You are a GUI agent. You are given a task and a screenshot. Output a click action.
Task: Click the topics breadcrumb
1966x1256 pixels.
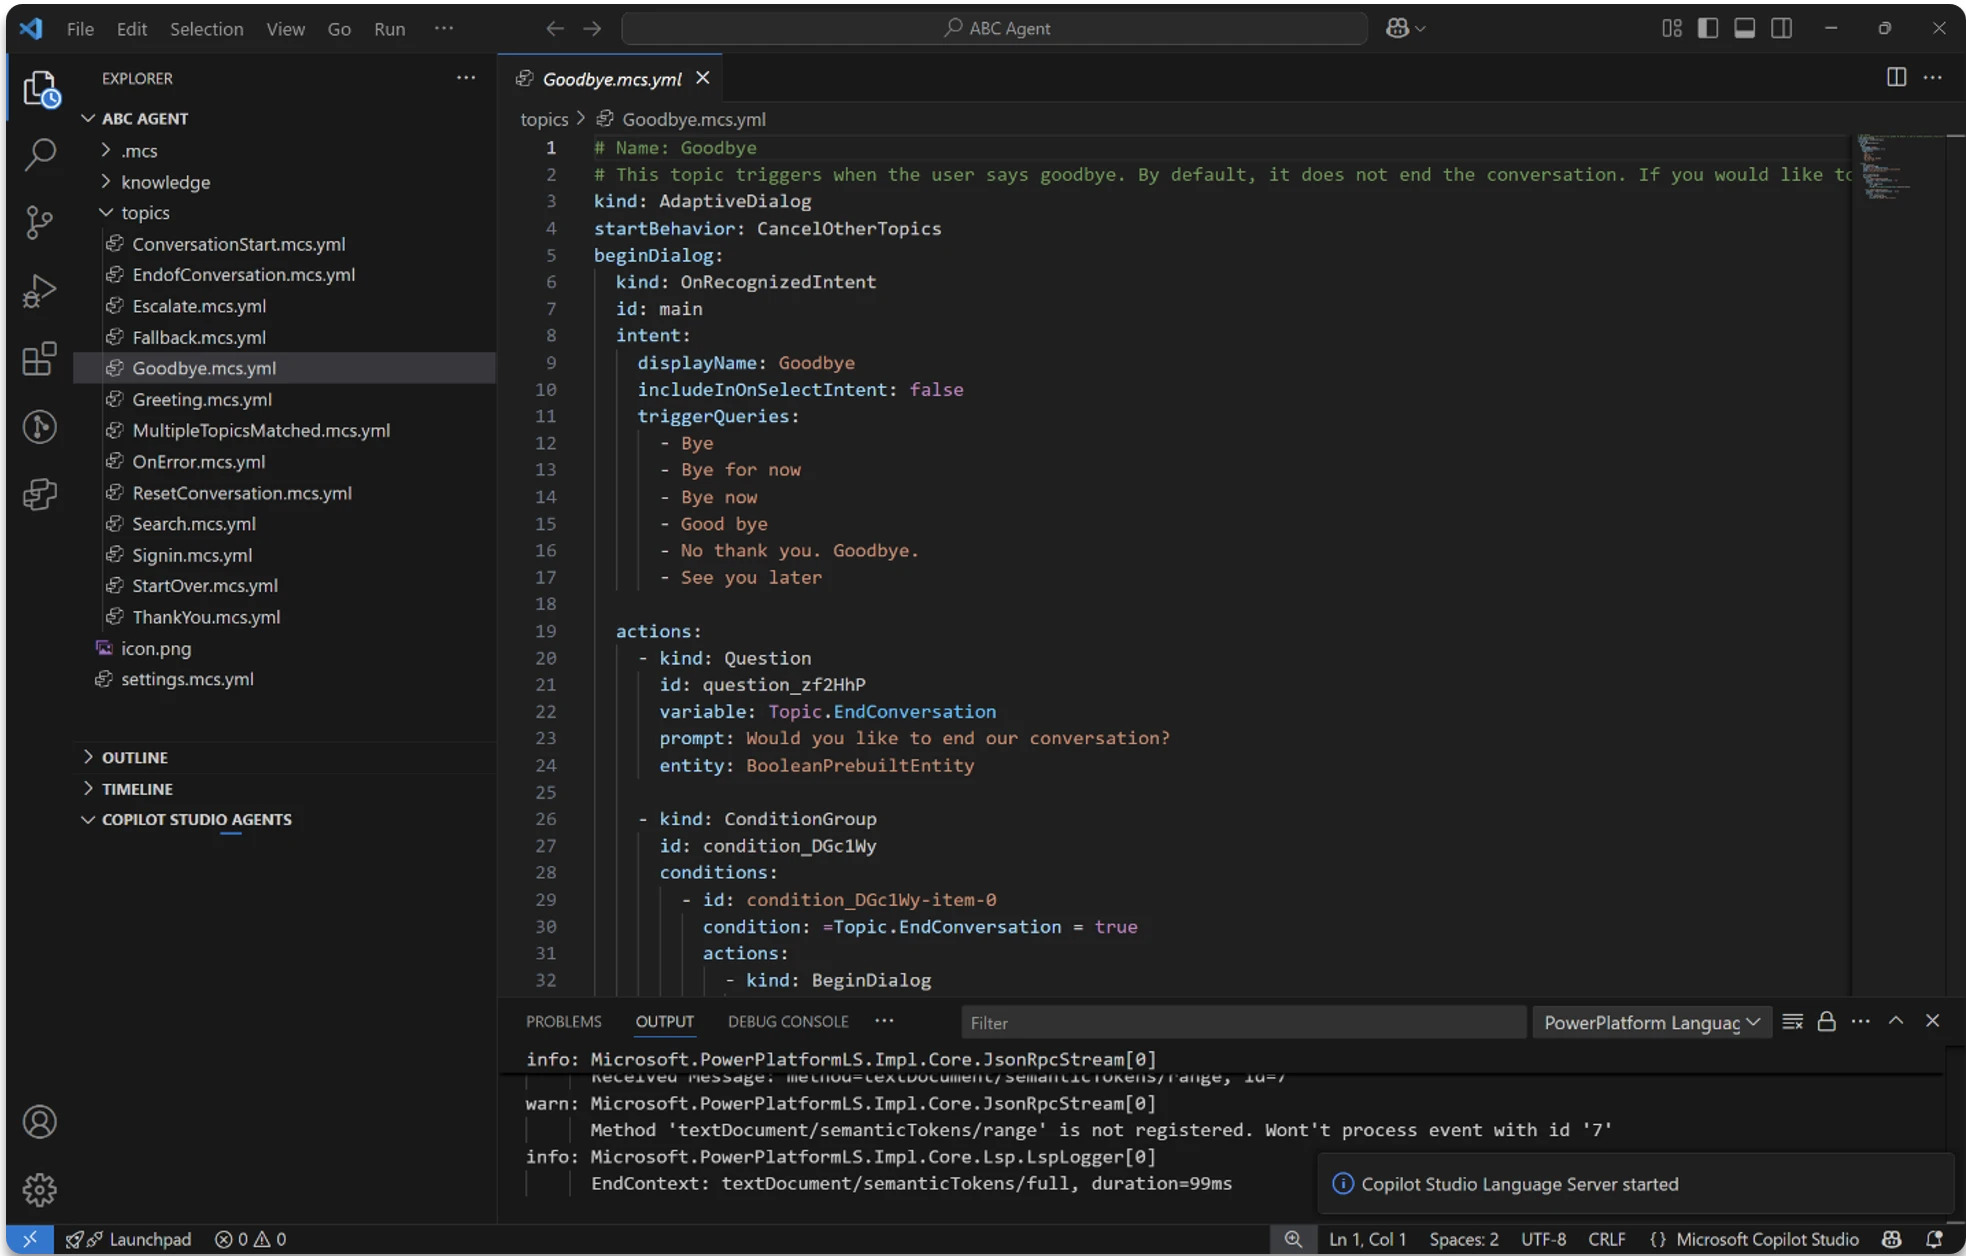pos(544,119)
